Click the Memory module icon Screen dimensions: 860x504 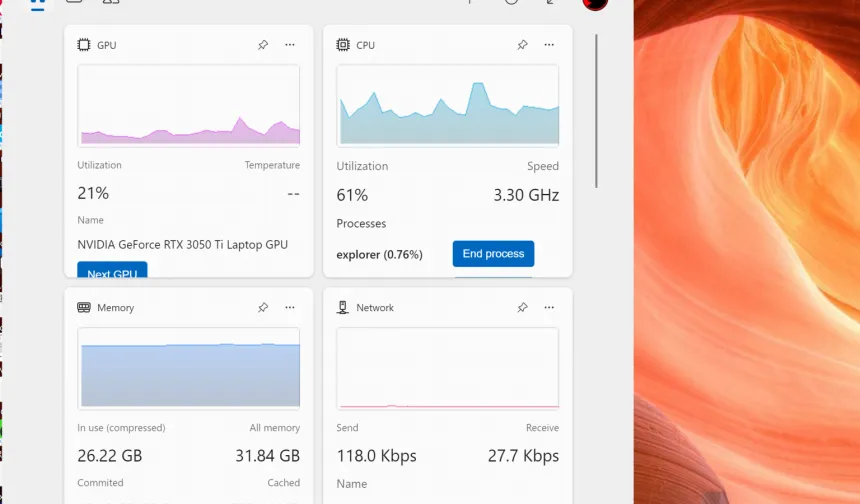click(x=84, y=307)
